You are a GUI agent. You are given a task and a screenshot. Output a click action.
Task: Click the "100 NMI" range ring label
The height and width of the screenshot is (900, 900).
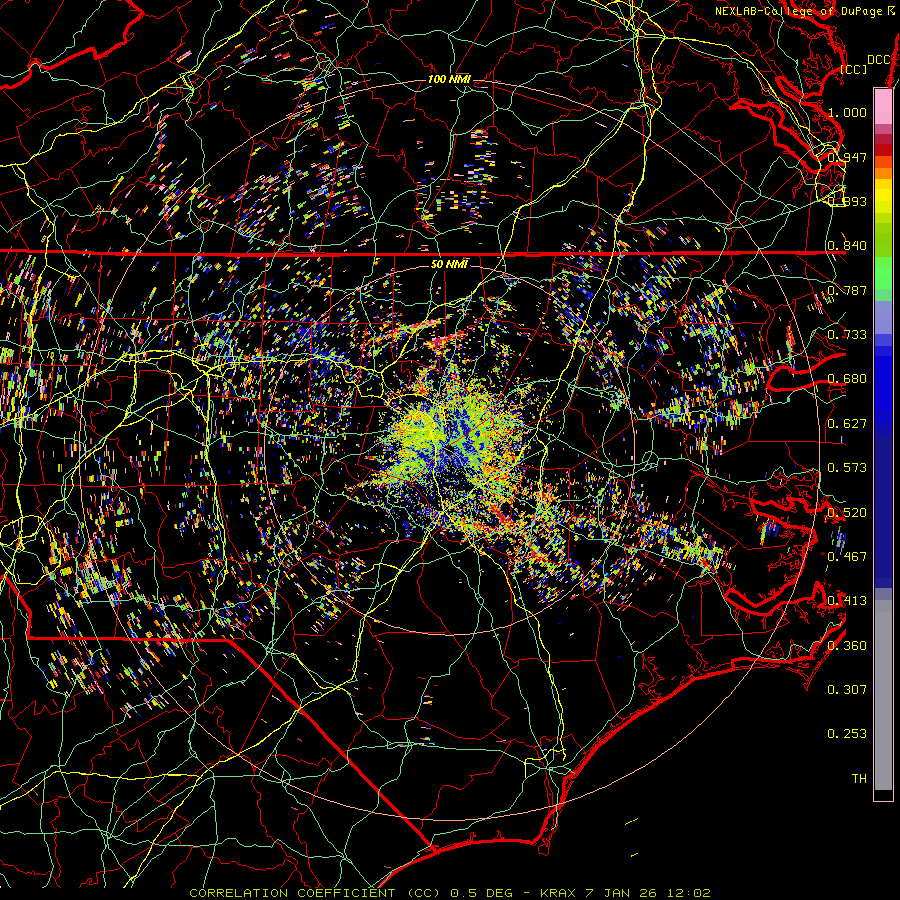coord(449,79)
